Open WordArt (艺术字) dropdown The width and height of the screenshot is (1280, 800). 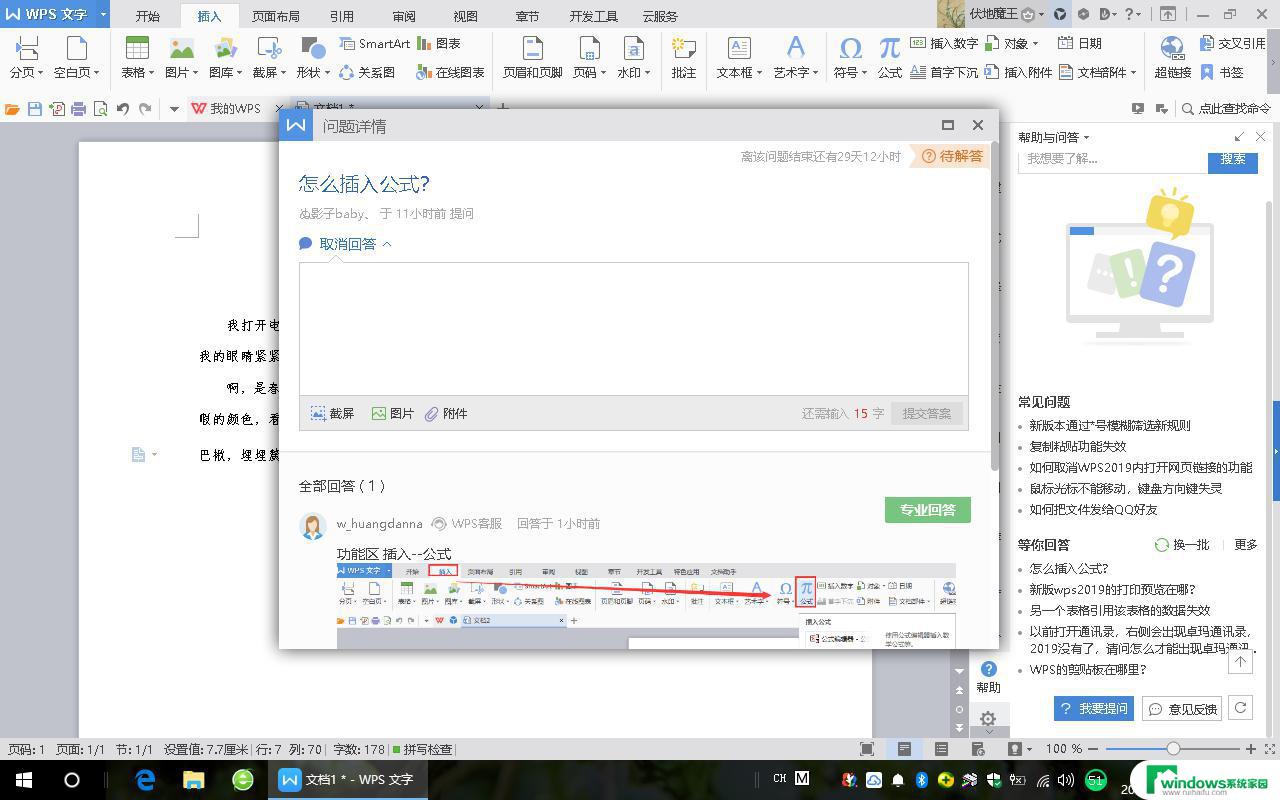pos(796,72)
